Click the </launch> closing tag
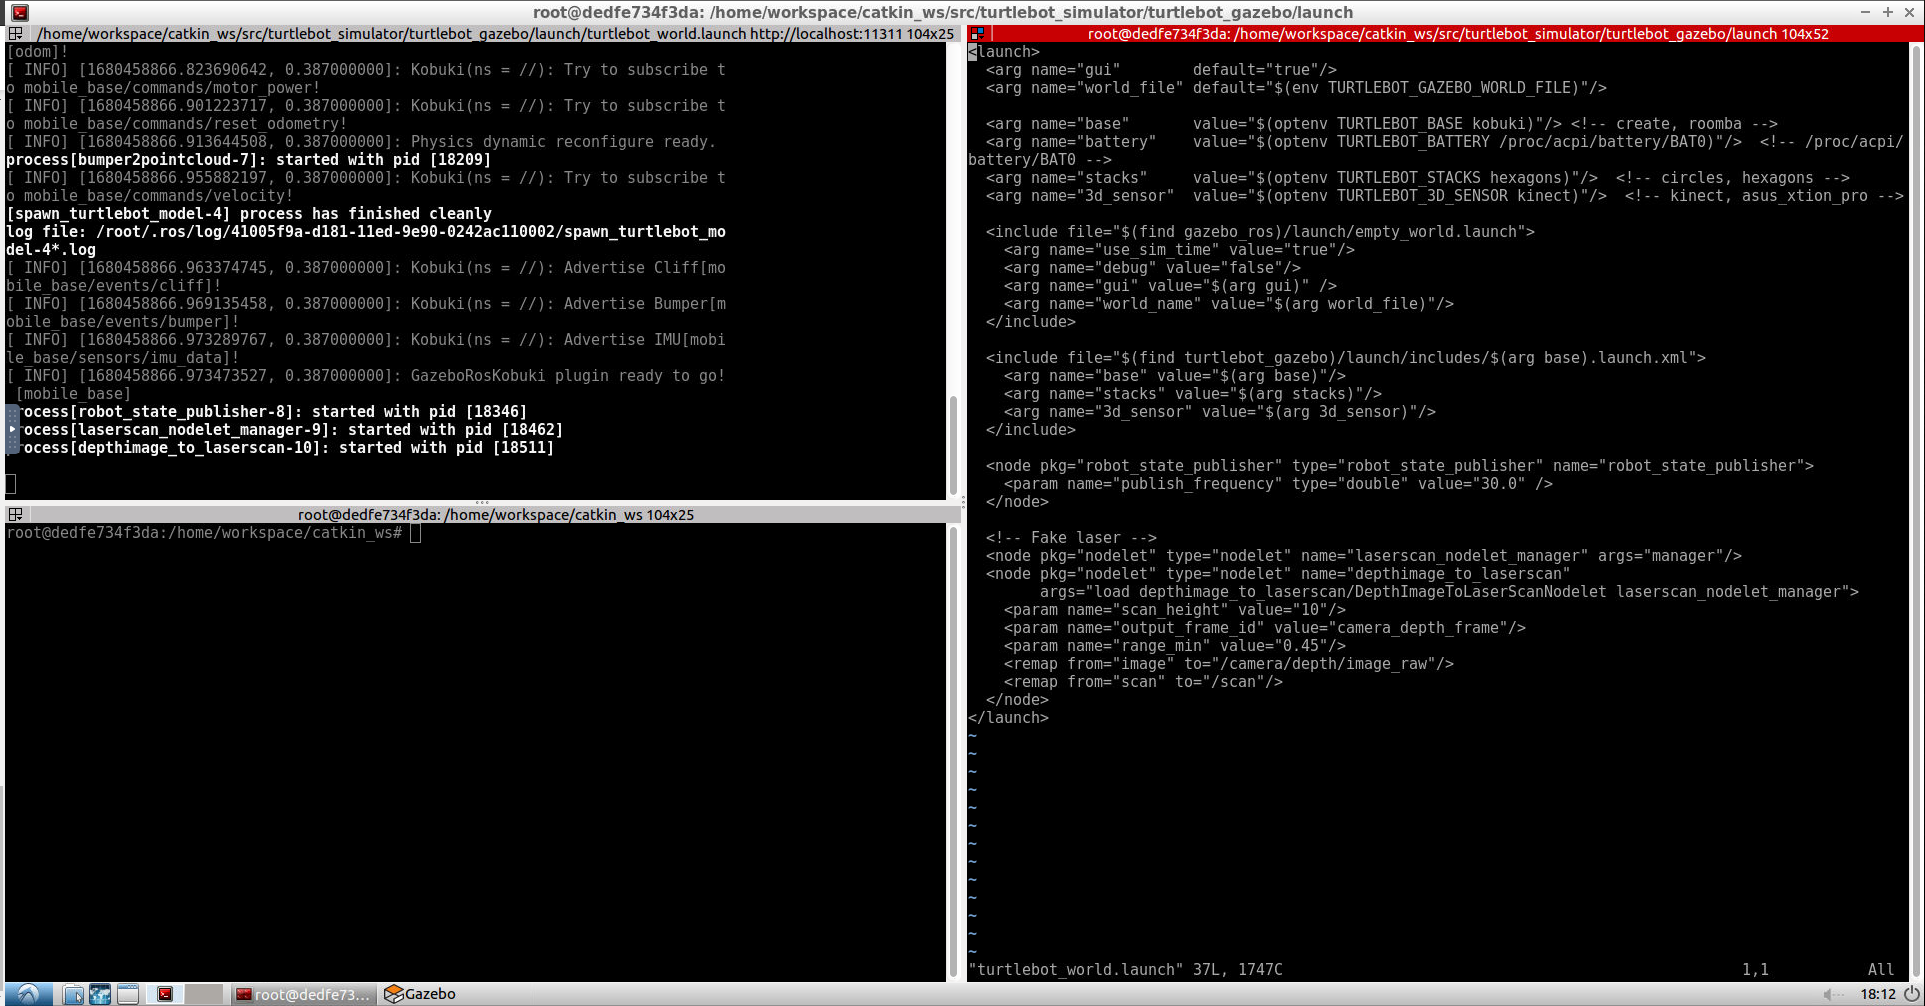1925x1006 pixels. [x=1008, y=718]
